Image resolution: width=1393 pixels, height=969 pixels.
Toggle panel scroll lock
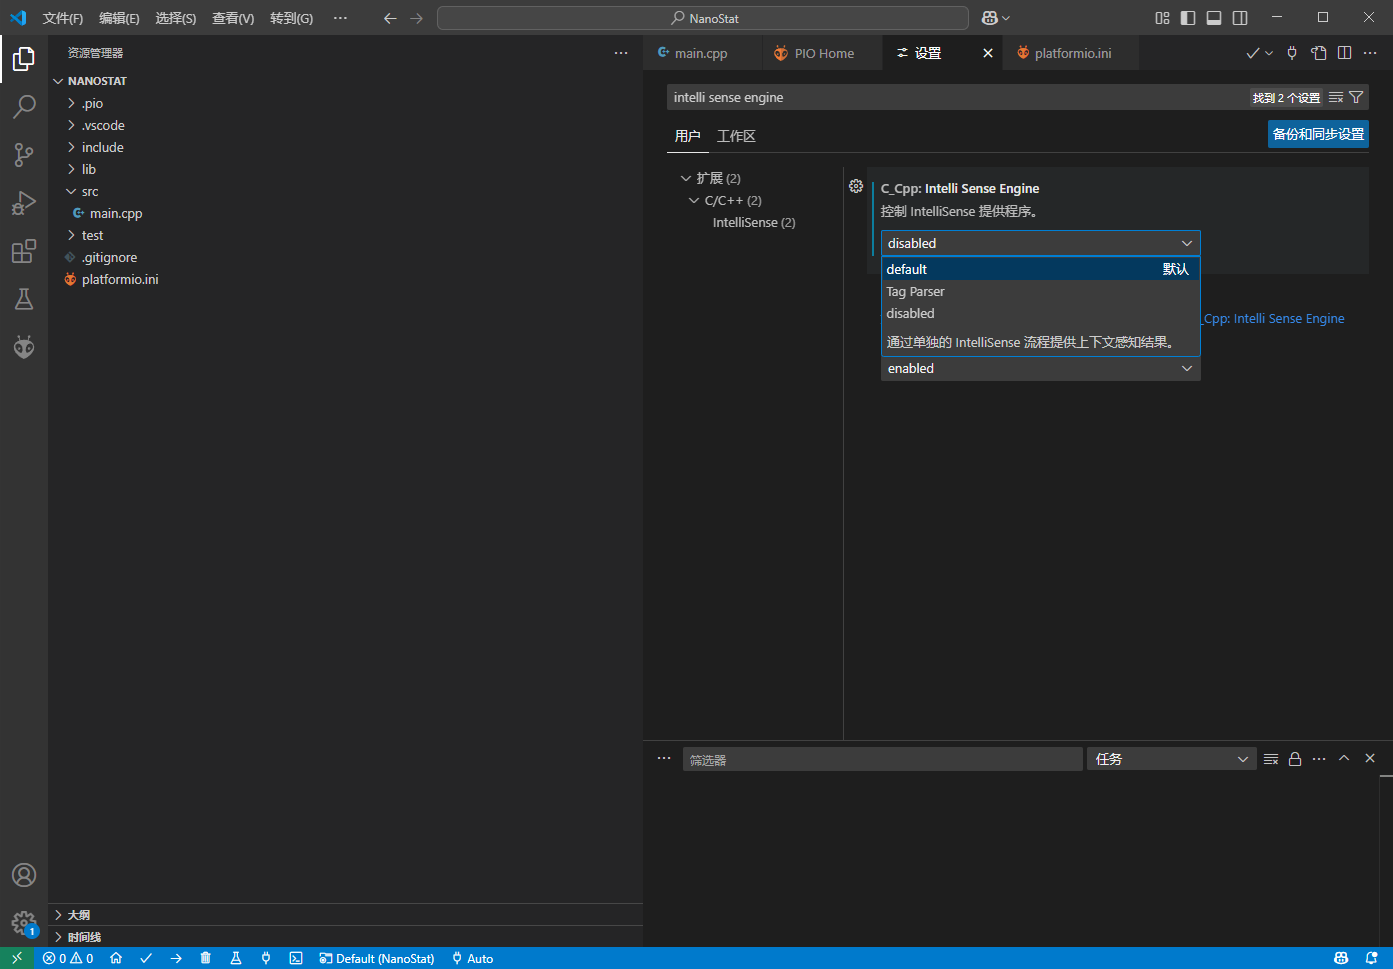click(x=1295, y=759)
